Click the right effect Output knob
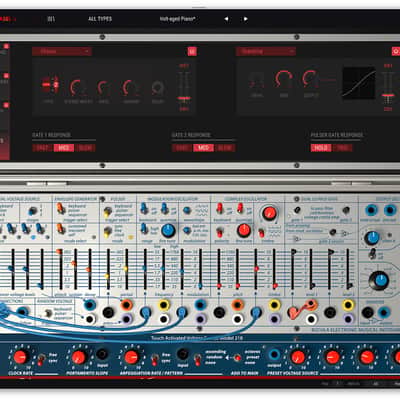 (311, 79)
